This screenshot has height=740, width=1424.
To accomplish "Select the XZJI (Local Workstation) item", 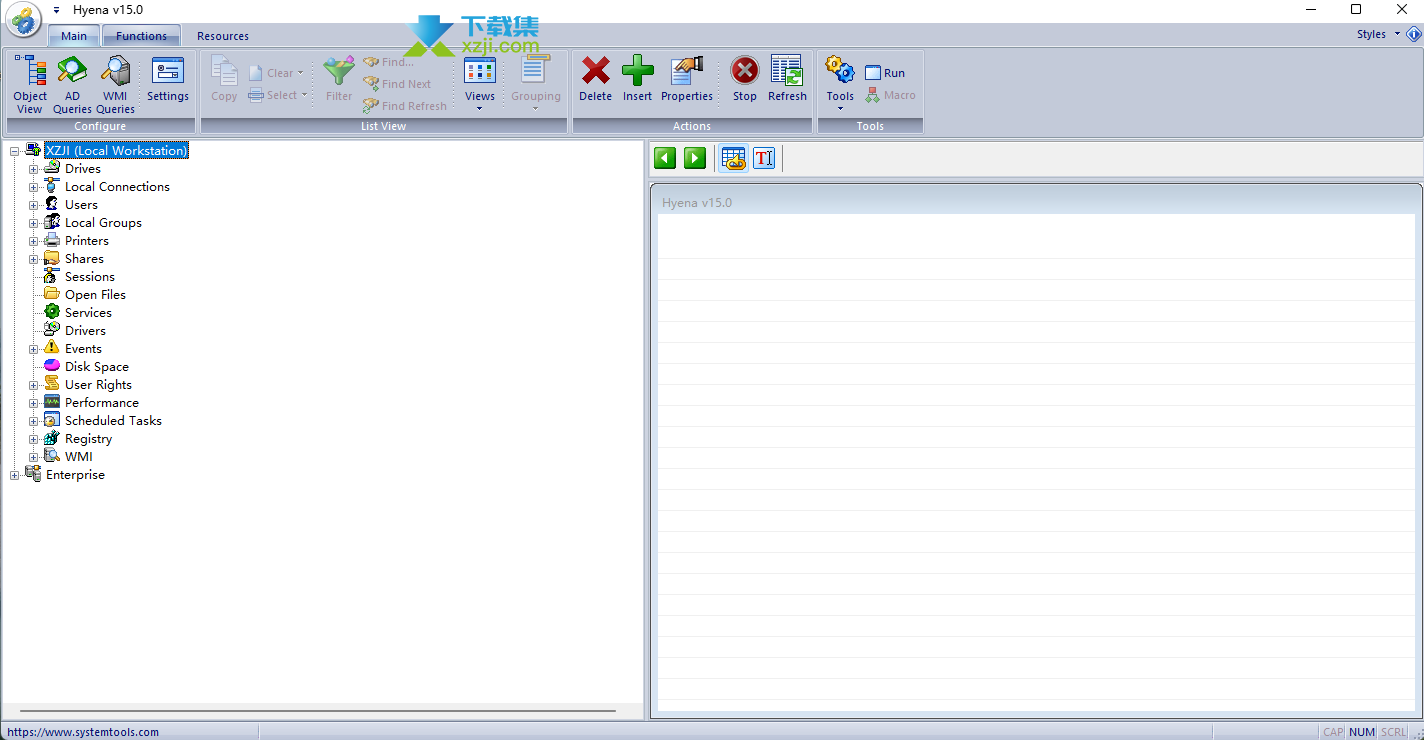I will 116,151.
